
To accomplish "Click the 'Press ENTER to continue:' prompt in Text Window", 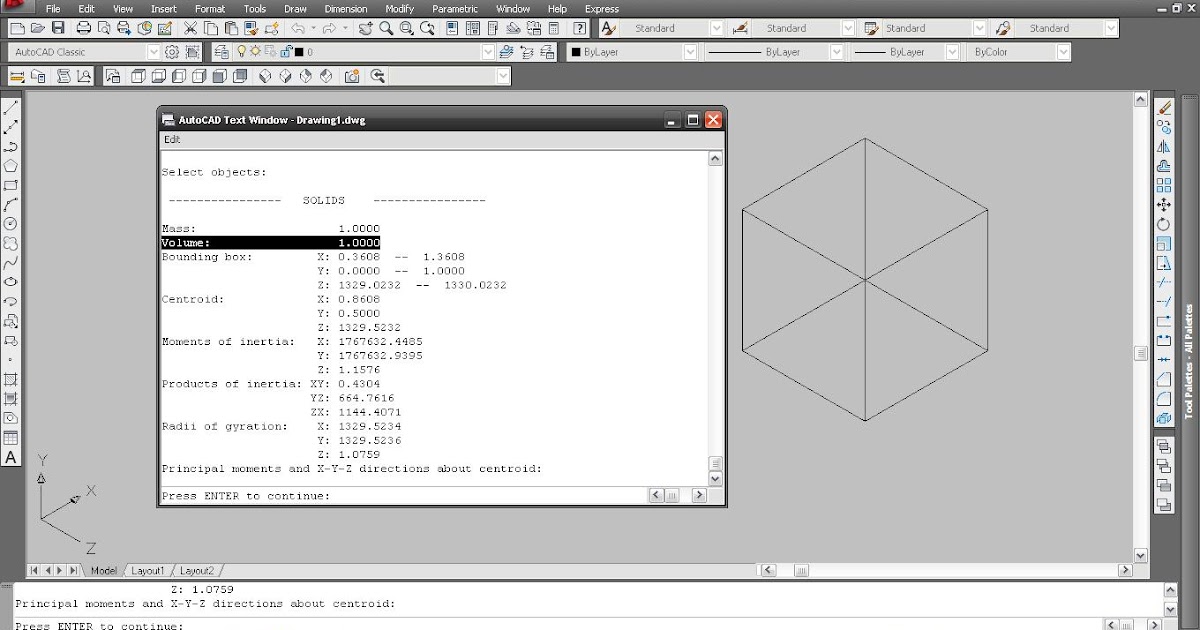I will (245, 496).
